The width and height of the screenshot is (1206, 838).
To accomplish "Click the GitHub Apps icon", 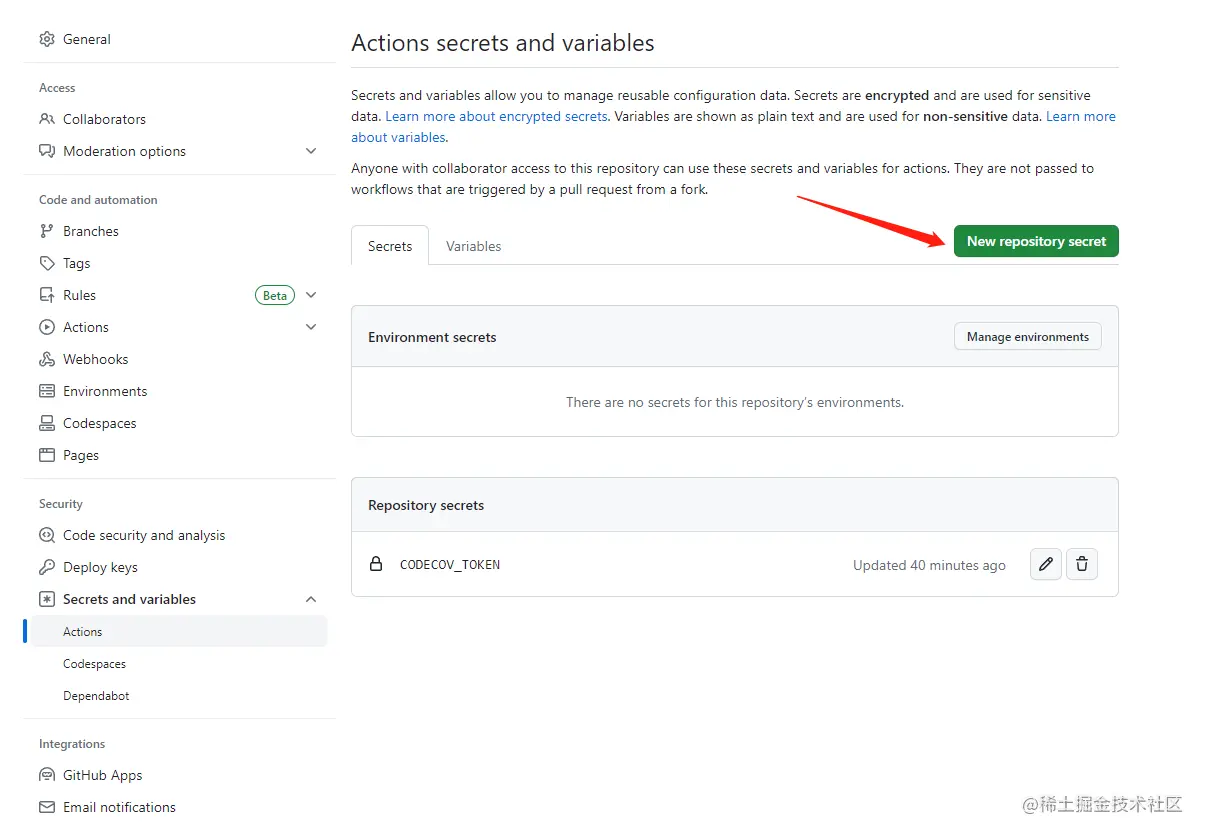I will 47,775.
